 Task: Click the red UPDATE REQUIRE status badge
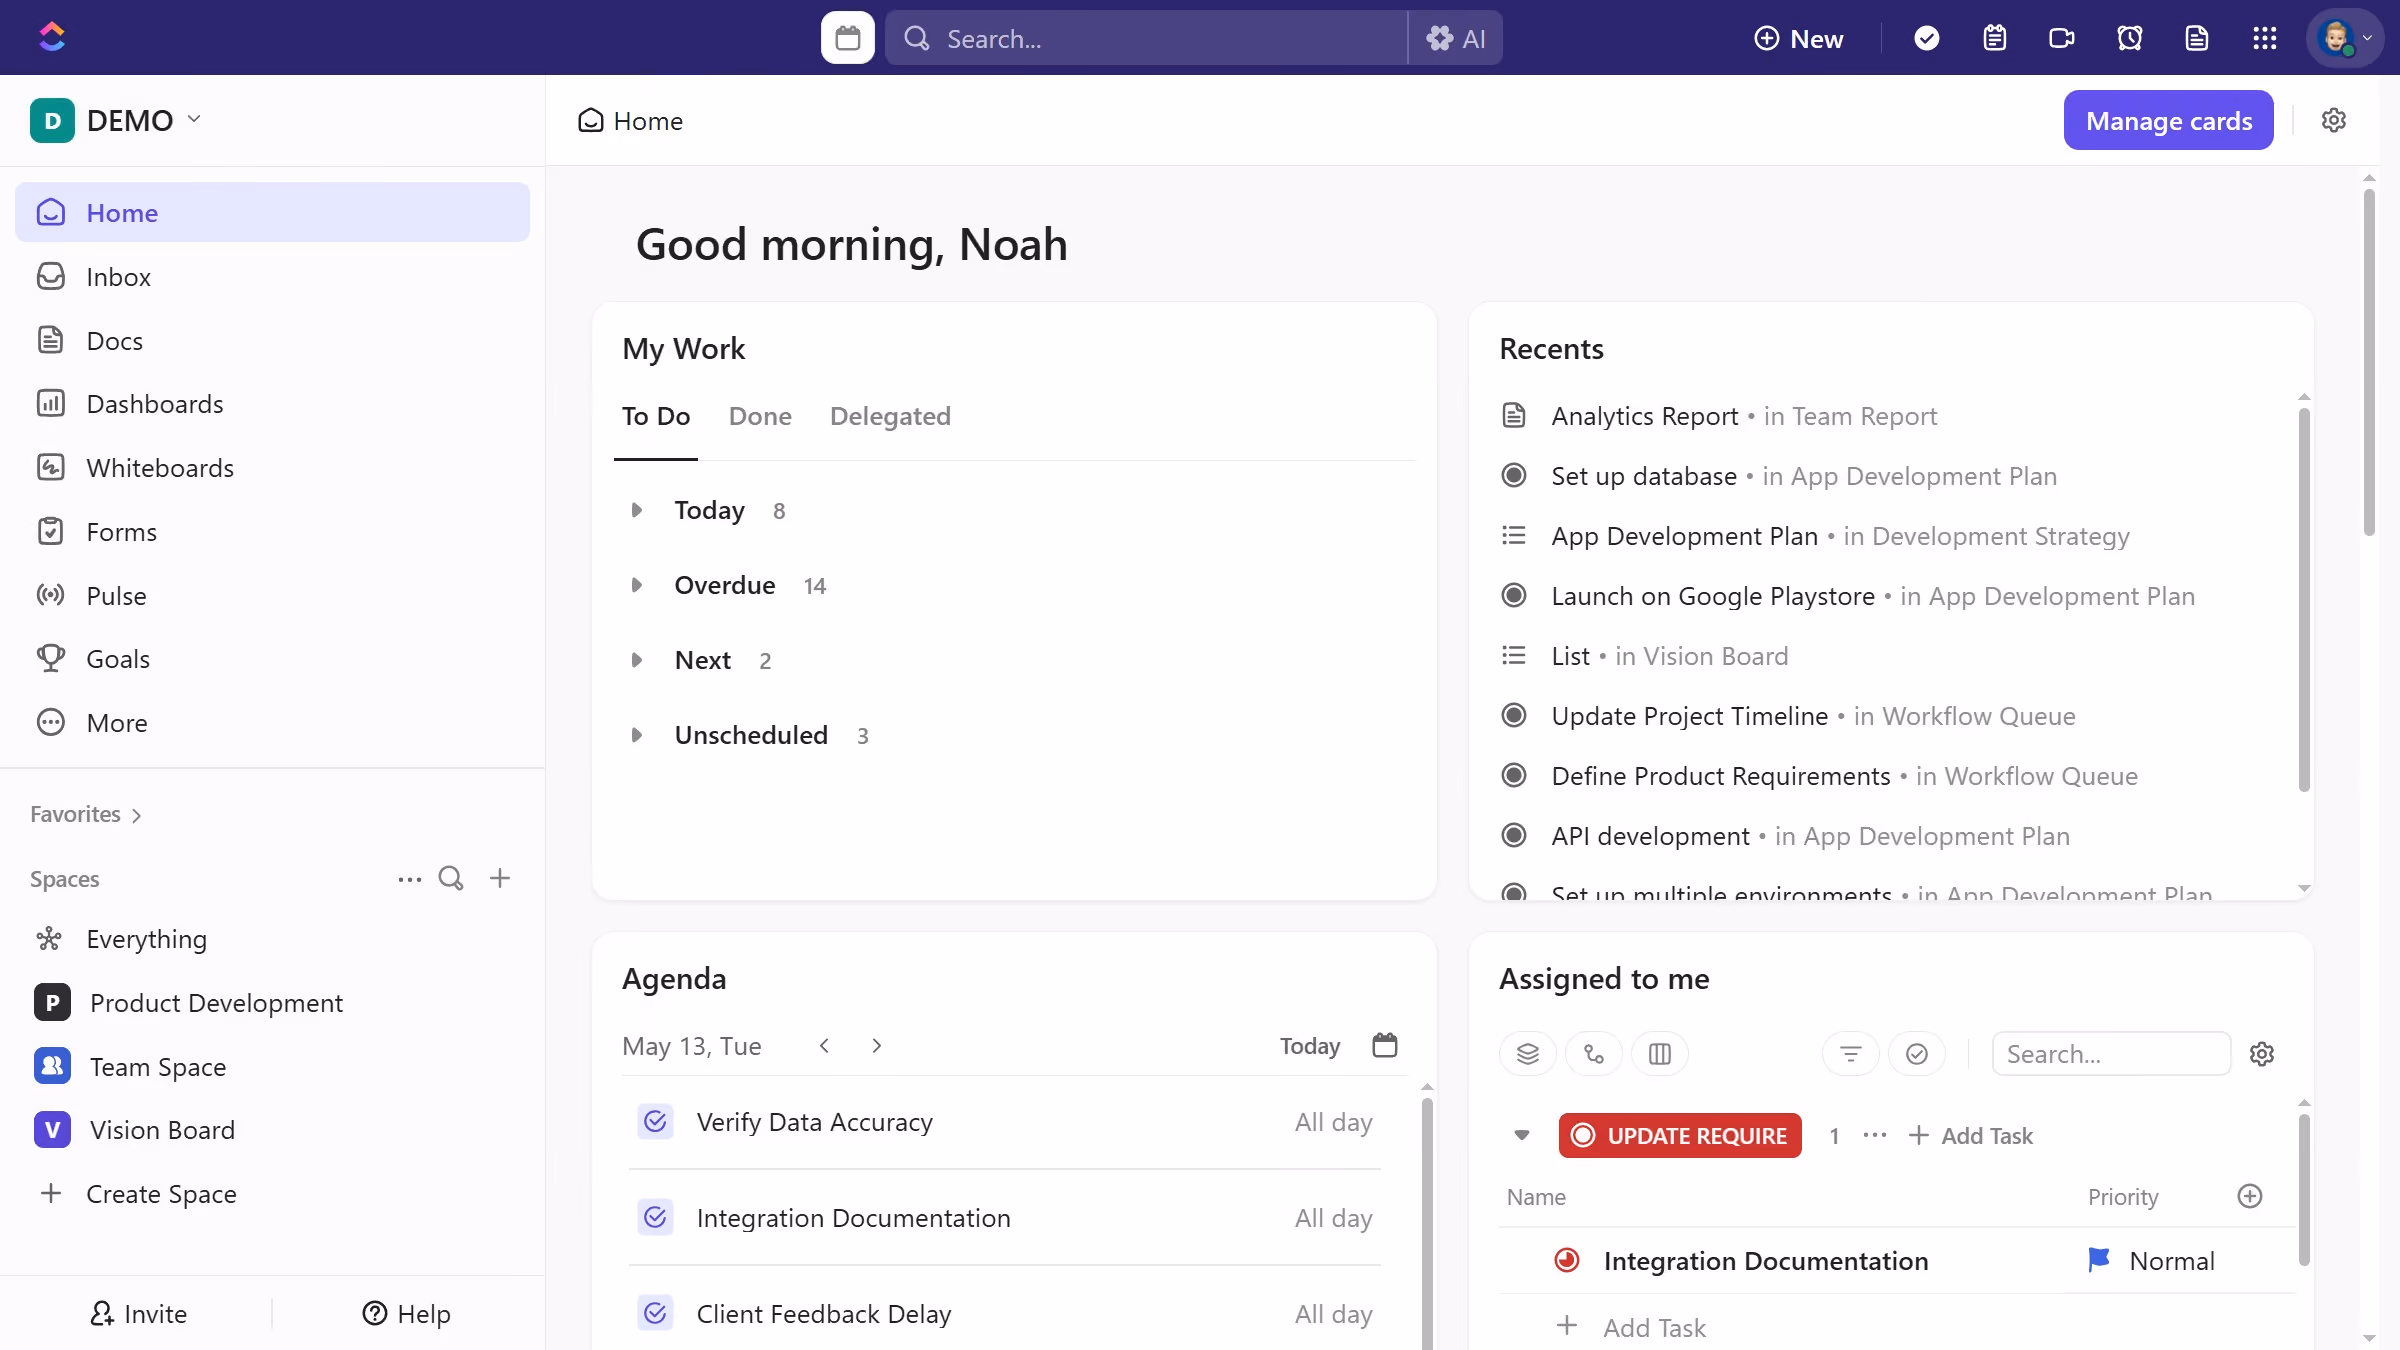click(x=1679, y=1135)
